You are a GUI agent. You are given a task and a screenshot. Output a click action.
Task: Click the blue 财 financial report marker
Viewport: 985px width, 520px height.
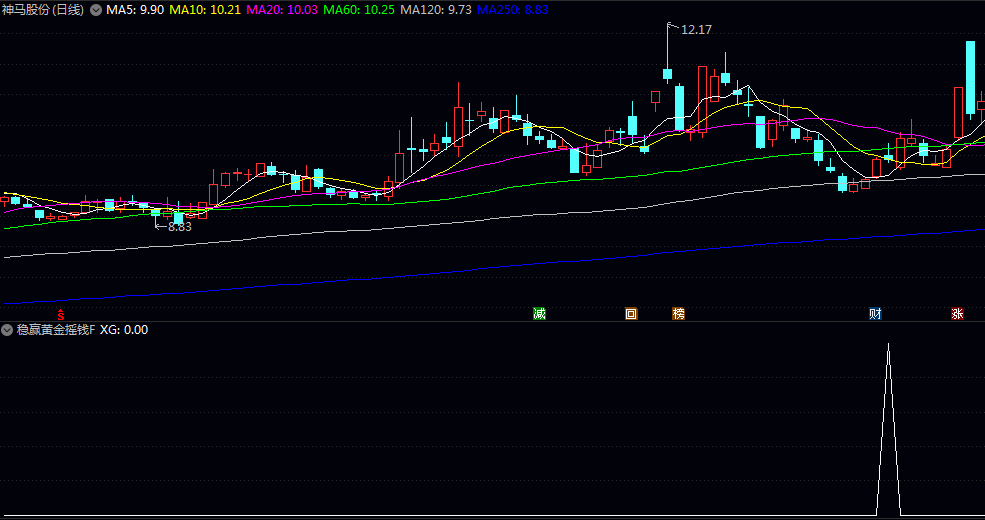tap(875, 314)
